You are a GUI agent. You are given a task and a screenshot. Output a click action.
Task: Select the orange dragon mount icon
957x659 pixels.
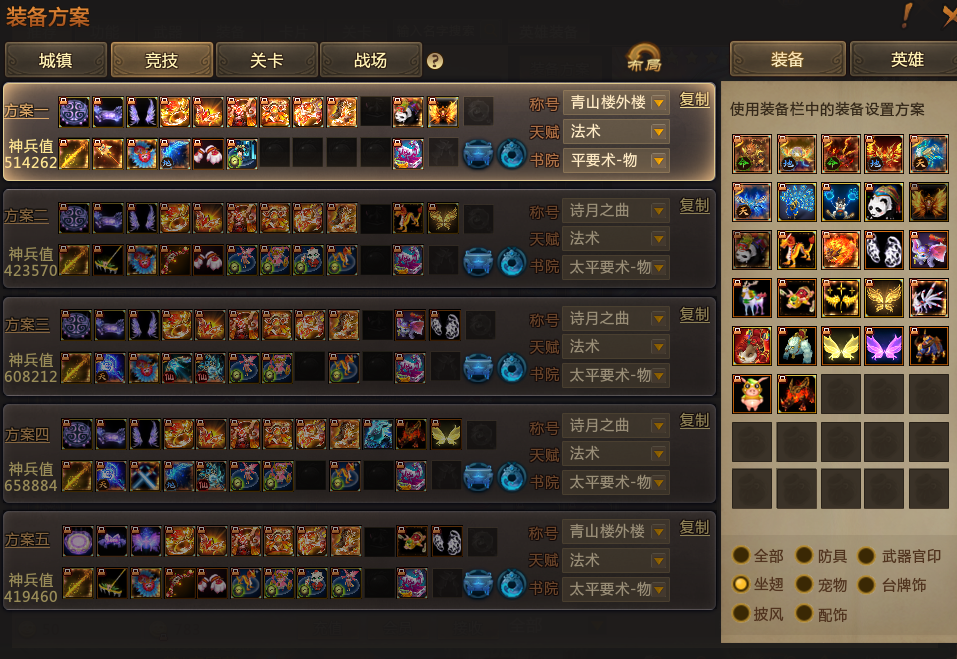tap(796, 250)
